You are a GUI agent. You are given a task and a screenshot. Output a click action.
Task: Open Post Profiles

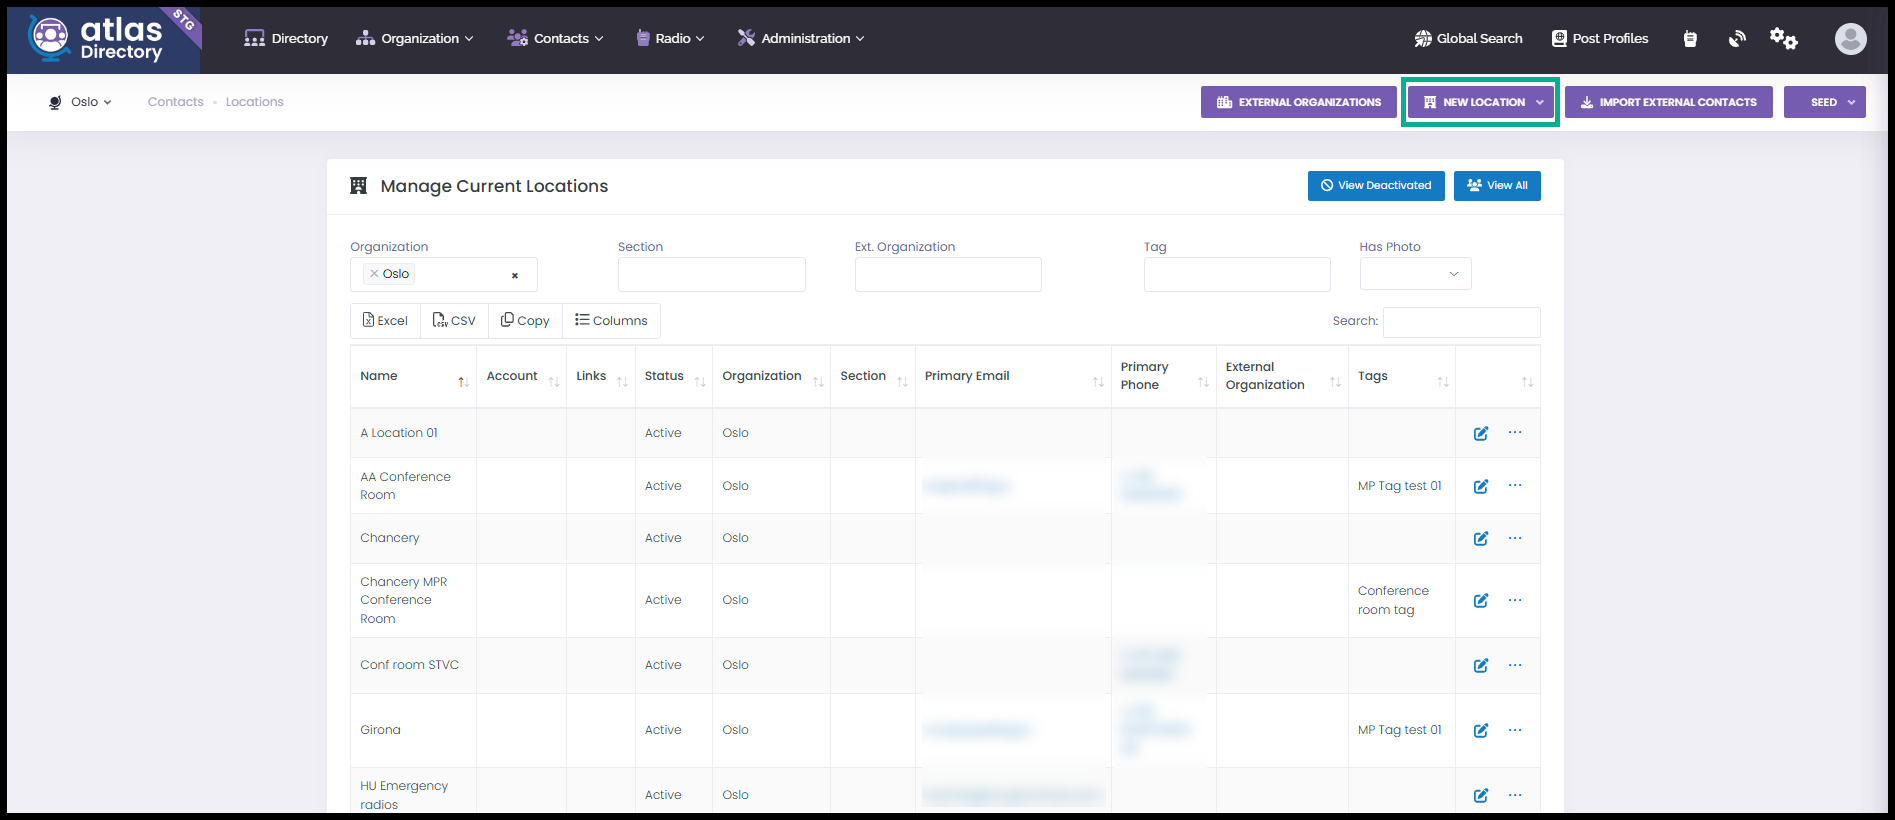pyautogui.click(x=1600, y=38)
